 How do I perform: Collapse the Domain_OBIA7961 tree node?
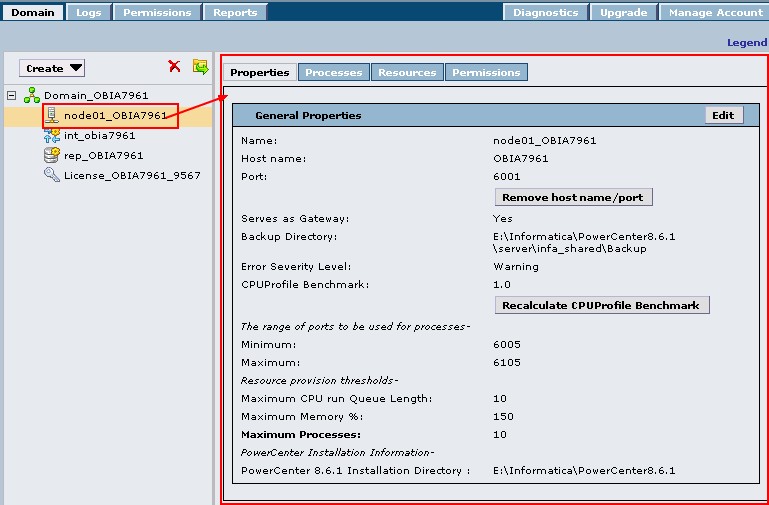click(12, 95)
